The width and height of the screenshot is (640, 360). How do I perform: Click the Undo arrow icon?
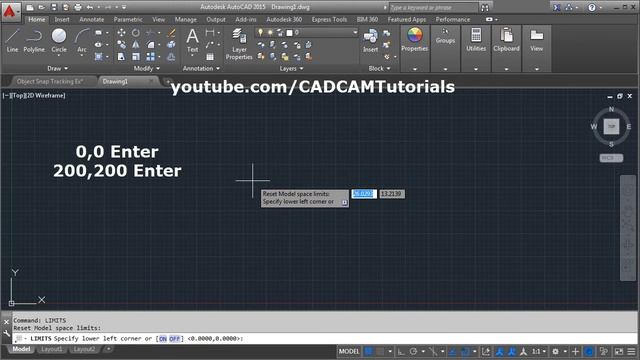(89, 7)
